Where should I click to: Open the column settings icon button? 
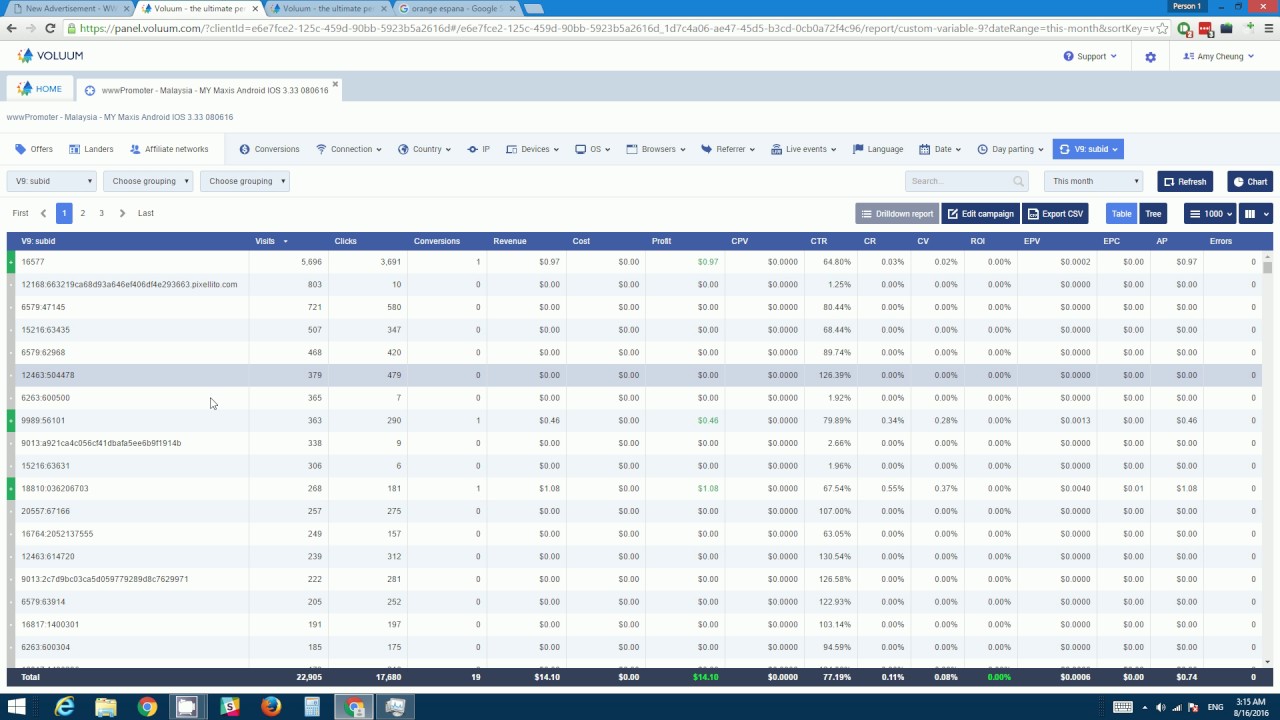point(1254,213)
